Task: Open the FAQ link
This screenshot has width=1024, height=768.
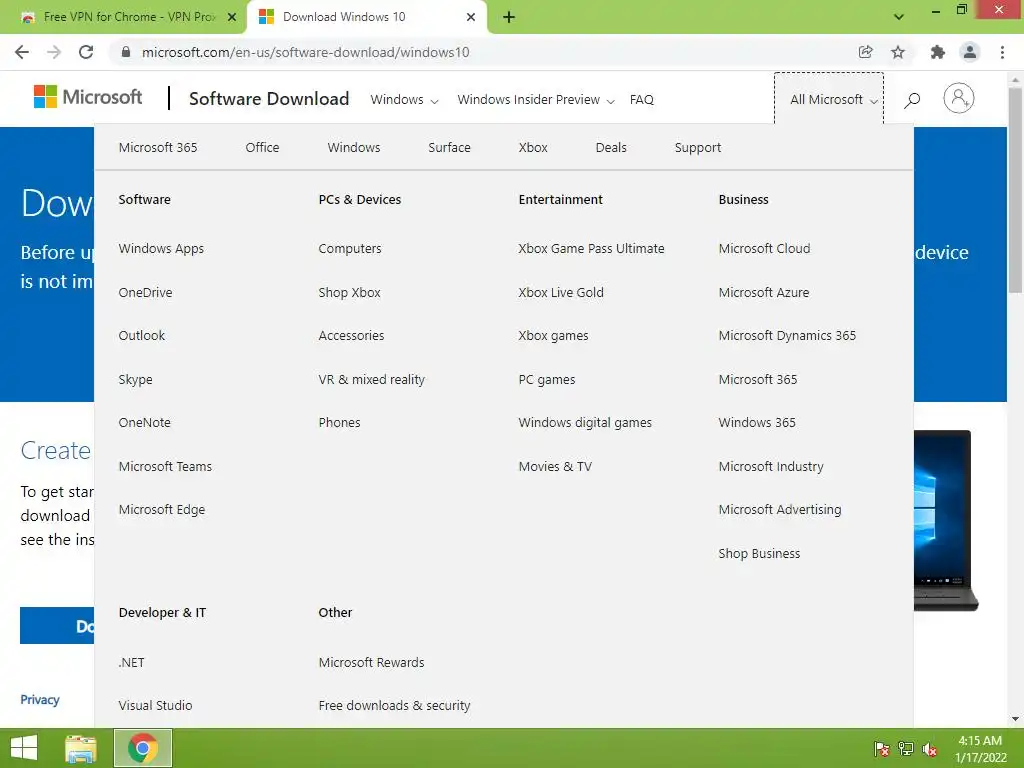Action: coord(641,100)
